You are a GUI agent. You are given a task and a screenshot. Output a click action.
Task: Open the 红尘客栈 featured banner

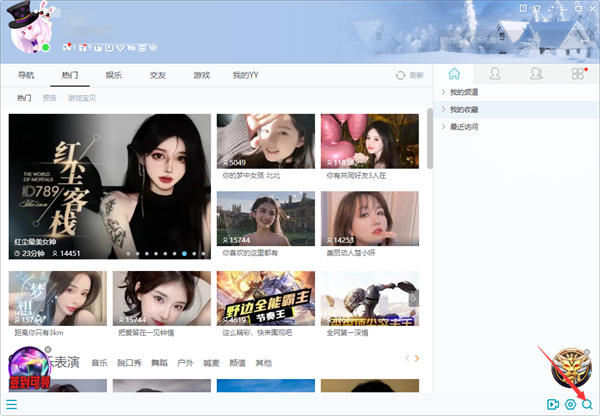coord(110,185)
